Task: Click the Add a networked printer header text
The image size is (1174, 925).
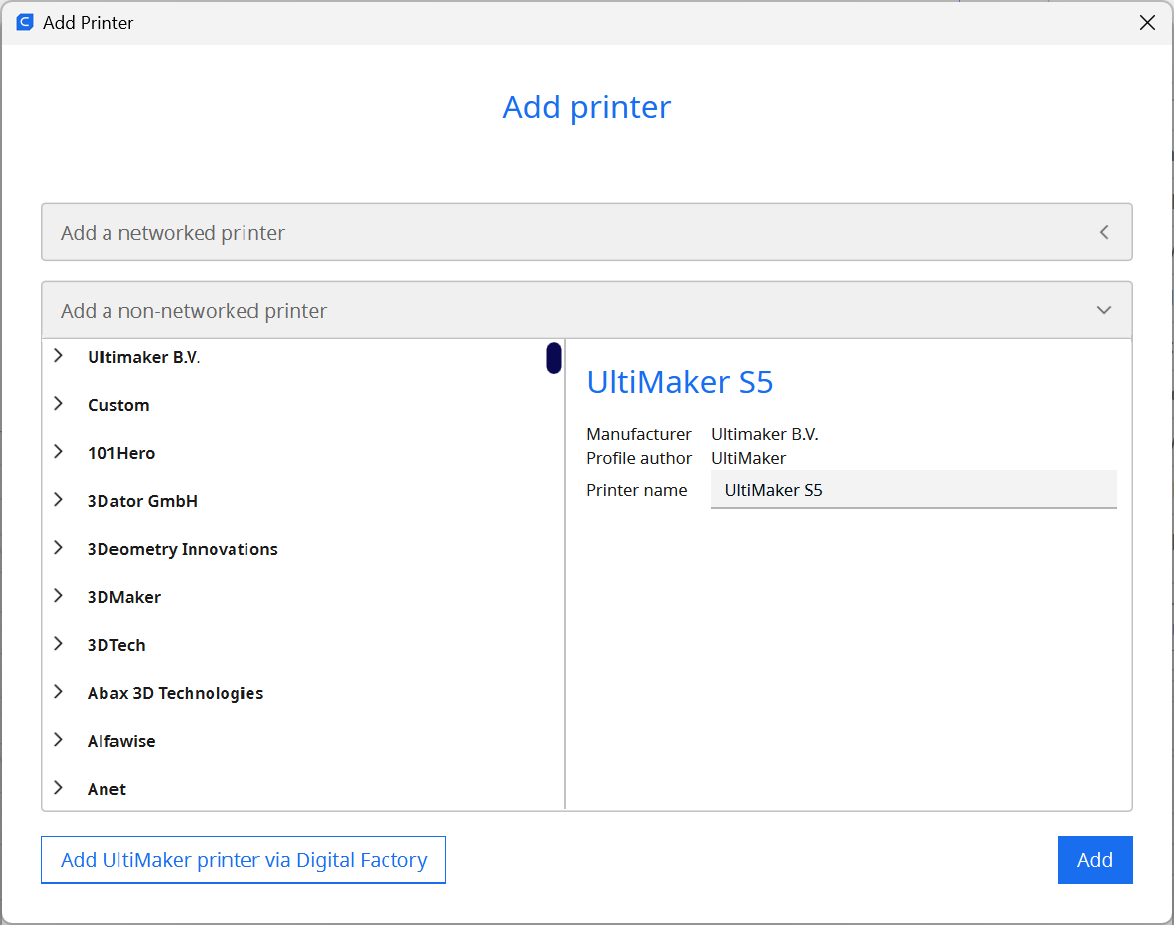Action: pos(173,233)
